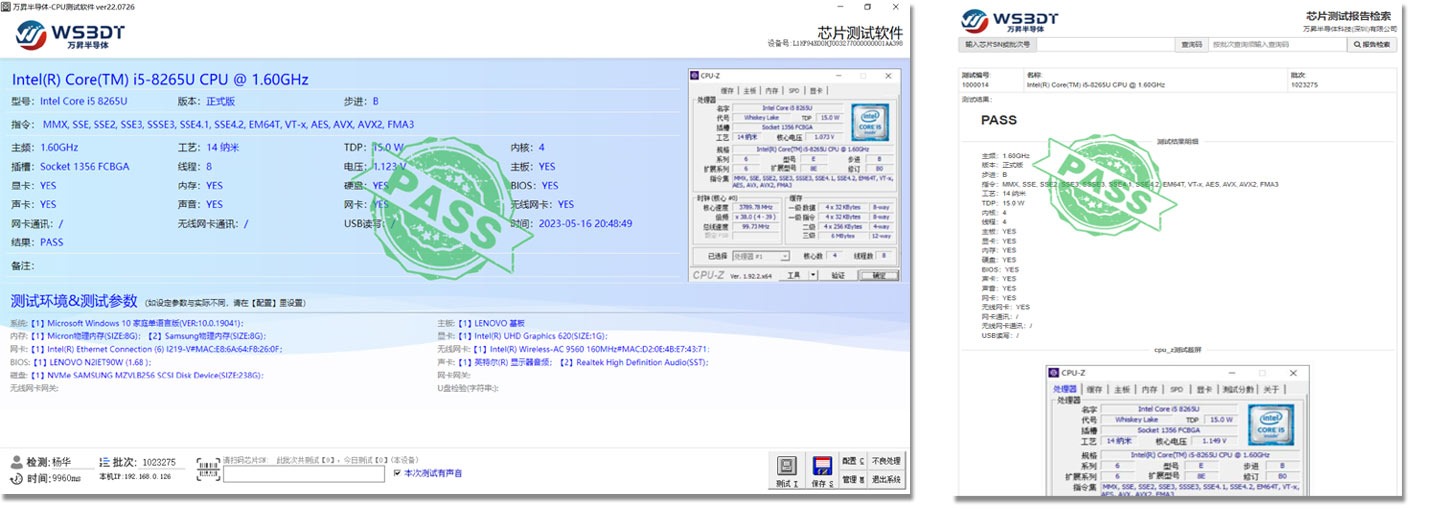Click the 输入芯片SN或批次号 button

tap(996, 44)
